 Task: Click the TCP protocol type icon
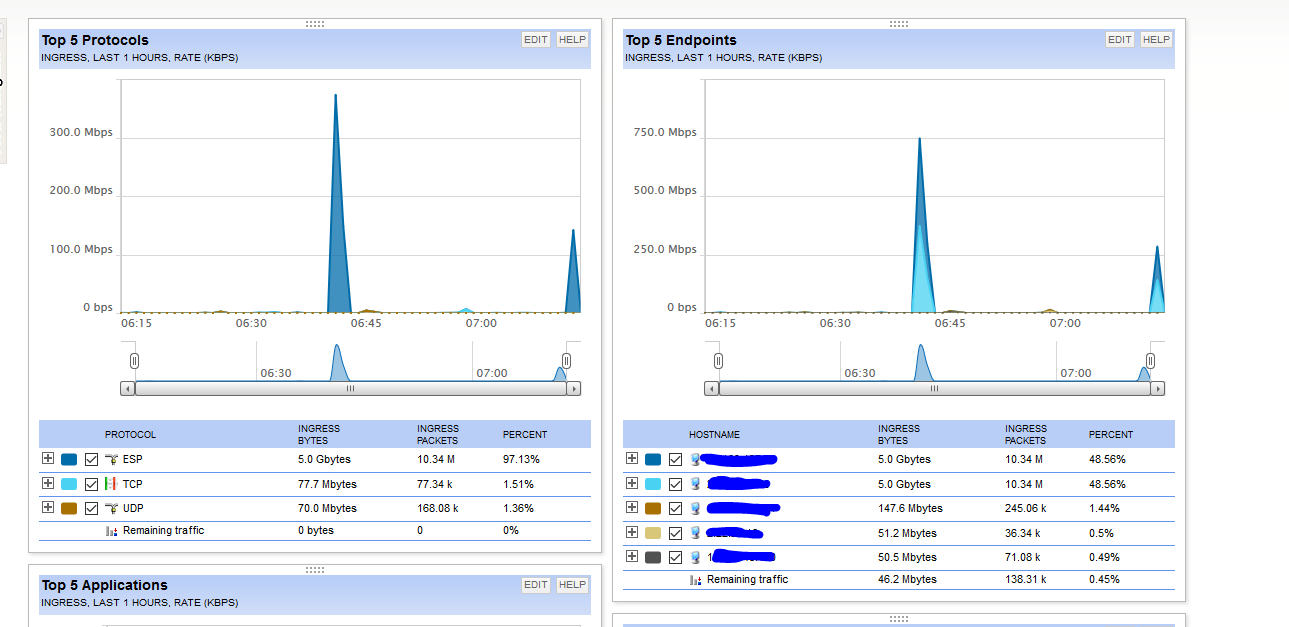[111, 484]
